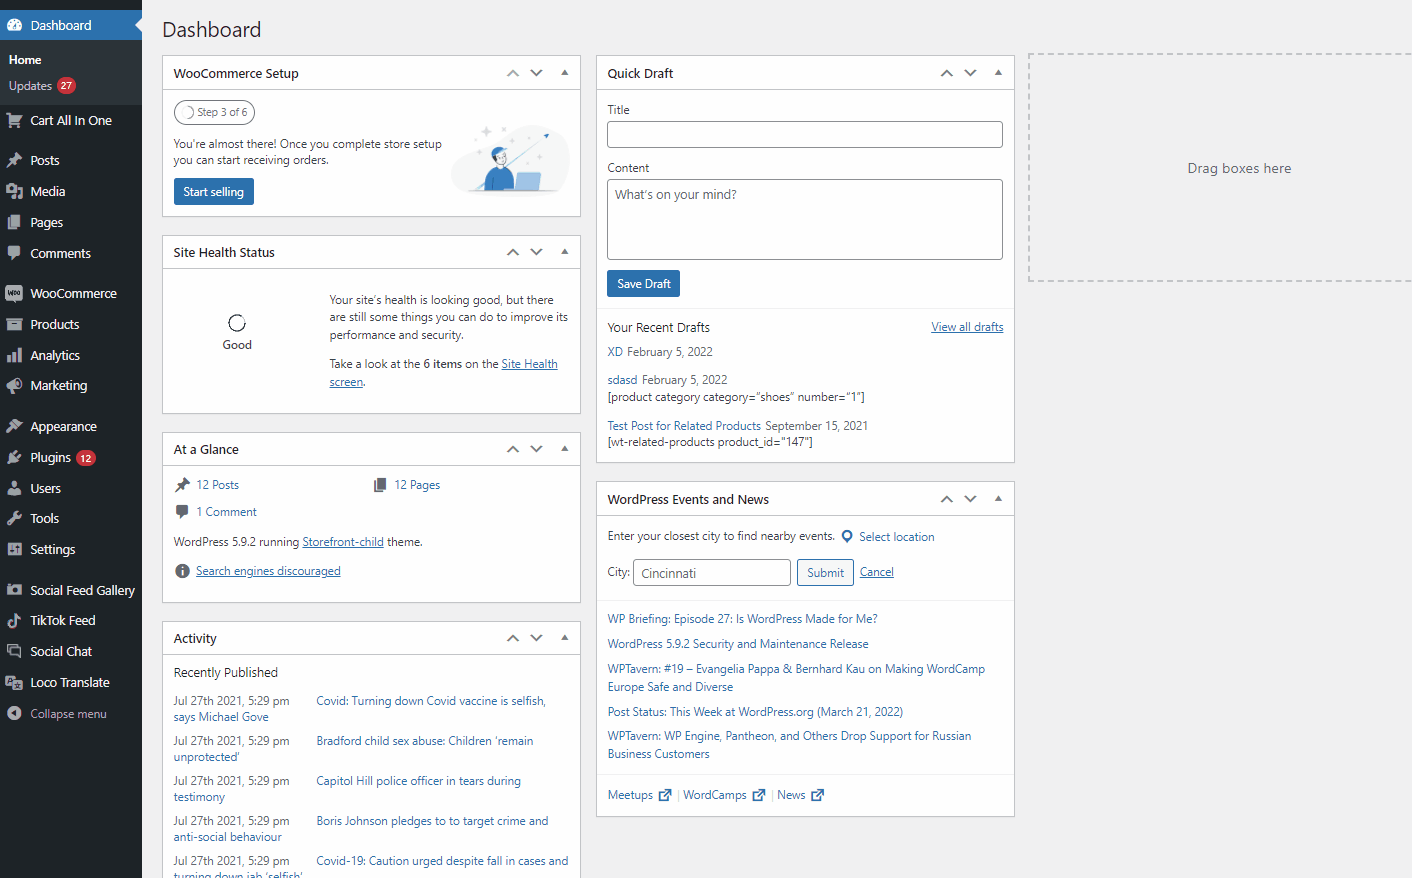
Task: Open Test Post for Related Products draft
Action: pyautogui.click(x=684, y=426)
